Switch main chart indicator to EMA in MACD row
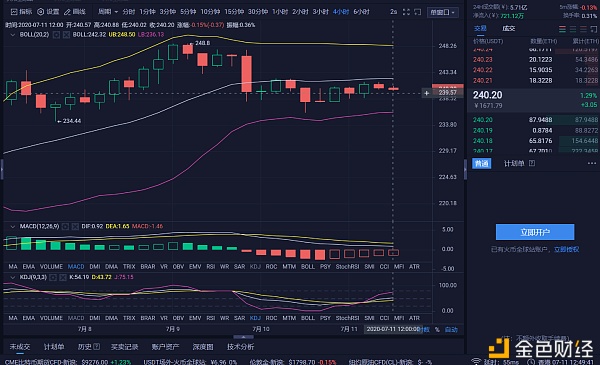 pos(28,267)
